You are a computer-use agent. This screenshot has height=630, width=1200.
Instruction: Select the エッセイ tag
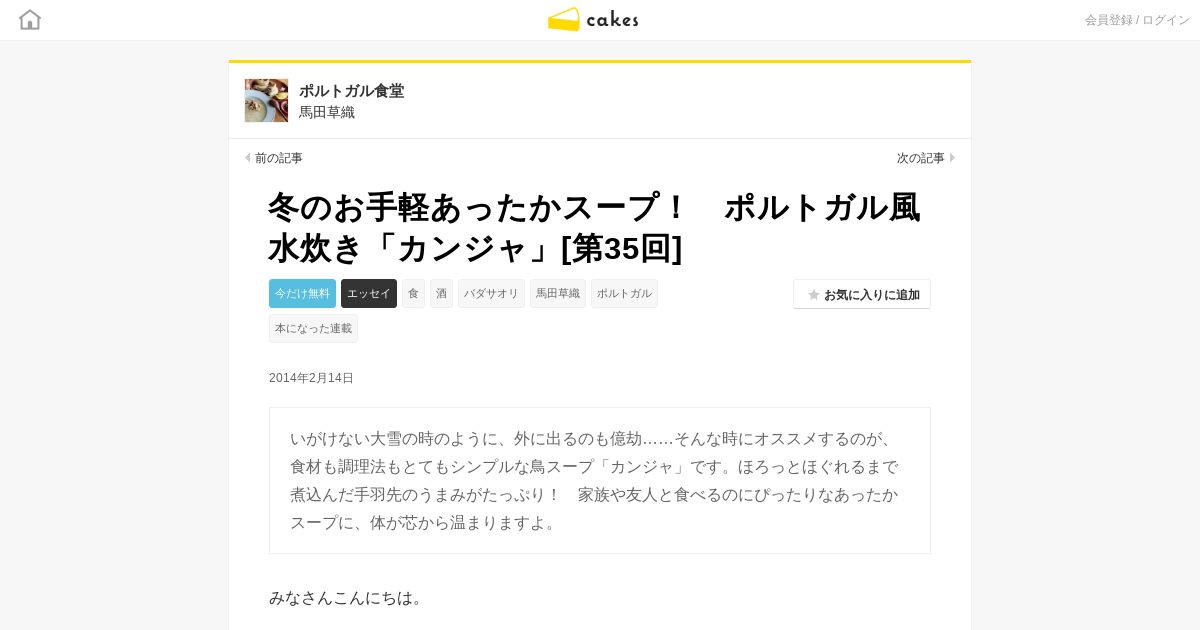click(x=369, y=293)
